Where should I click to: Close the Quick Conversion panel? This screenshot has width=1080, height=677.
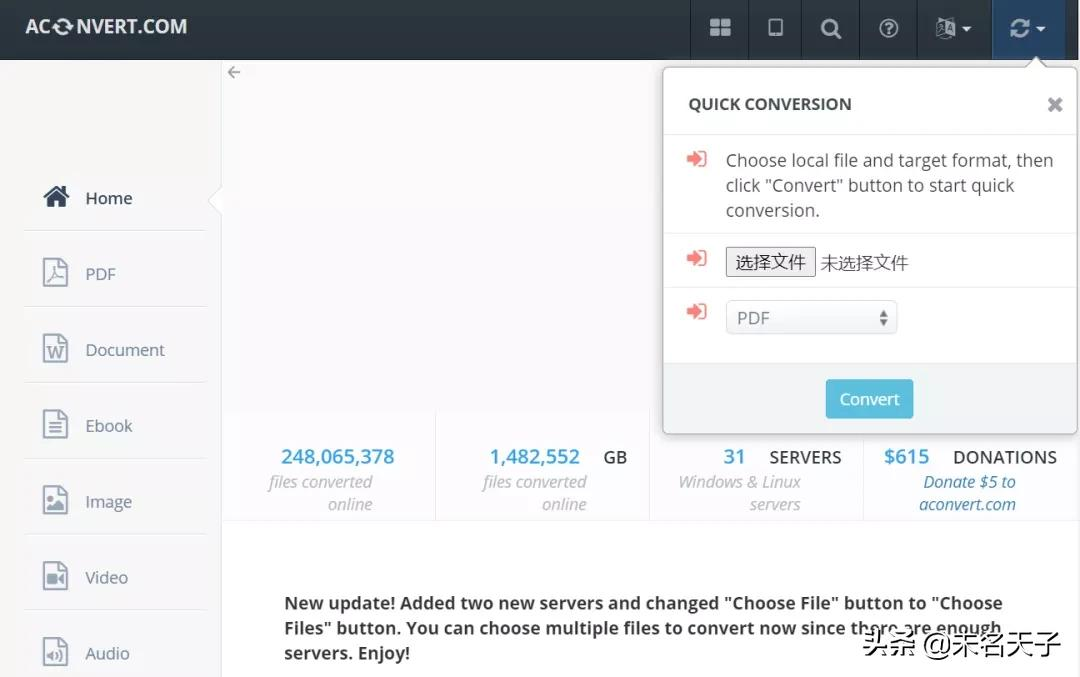click(1055, 105)
